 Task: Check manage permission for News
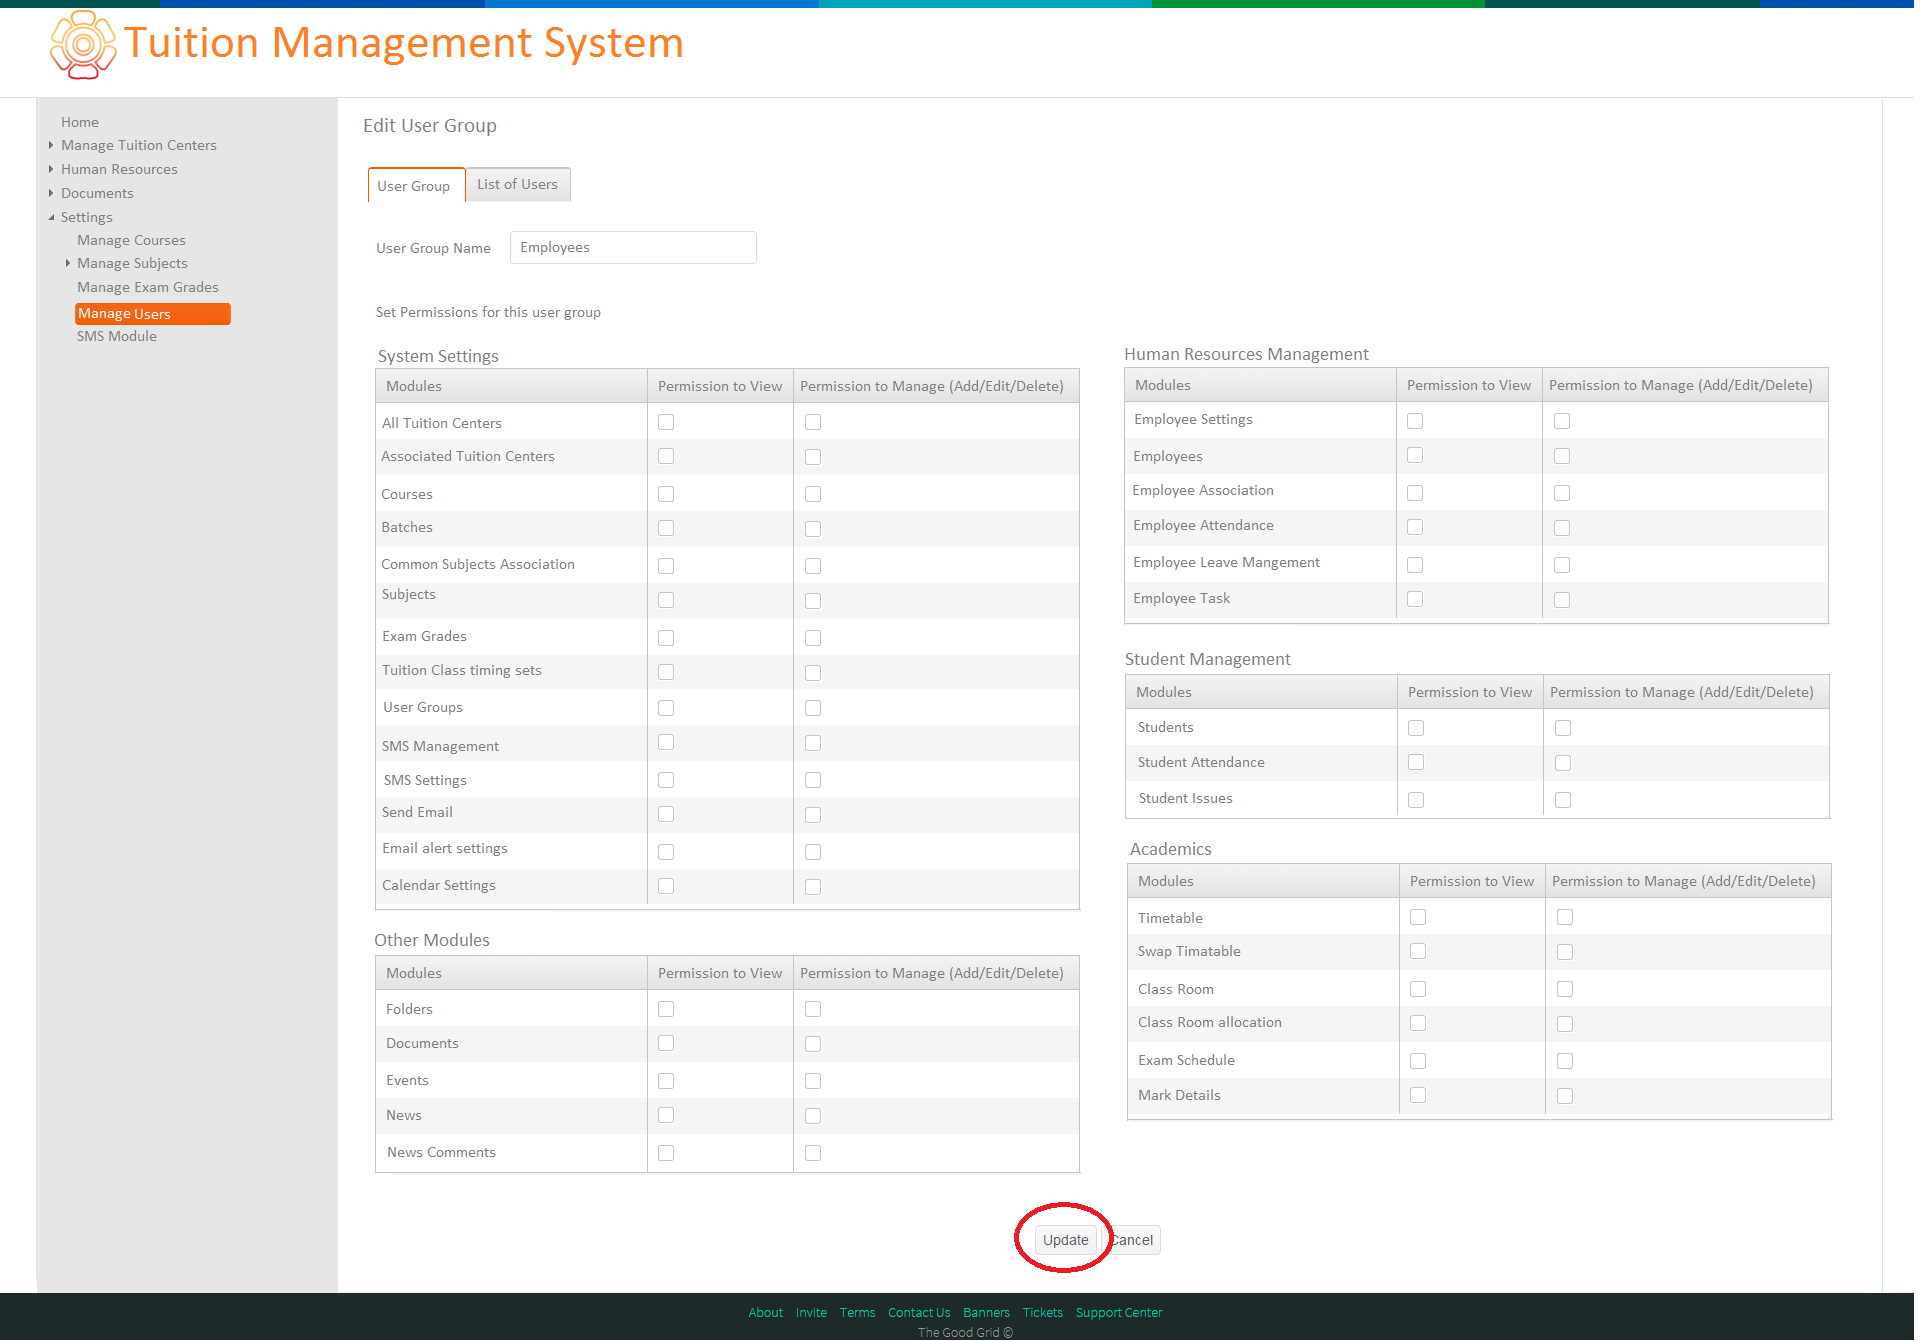click(x=813, y=1117)
